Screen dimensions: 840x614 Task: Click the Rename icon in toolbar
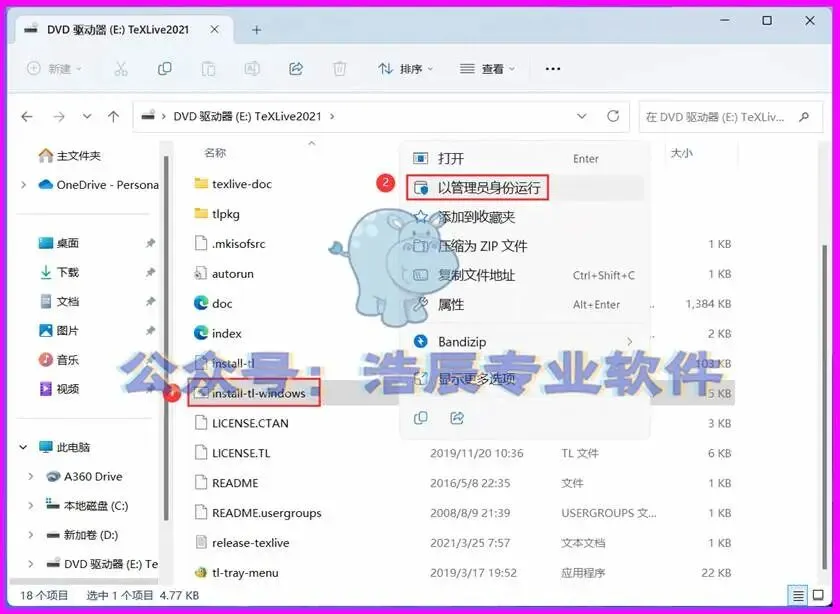click(252, 69)
